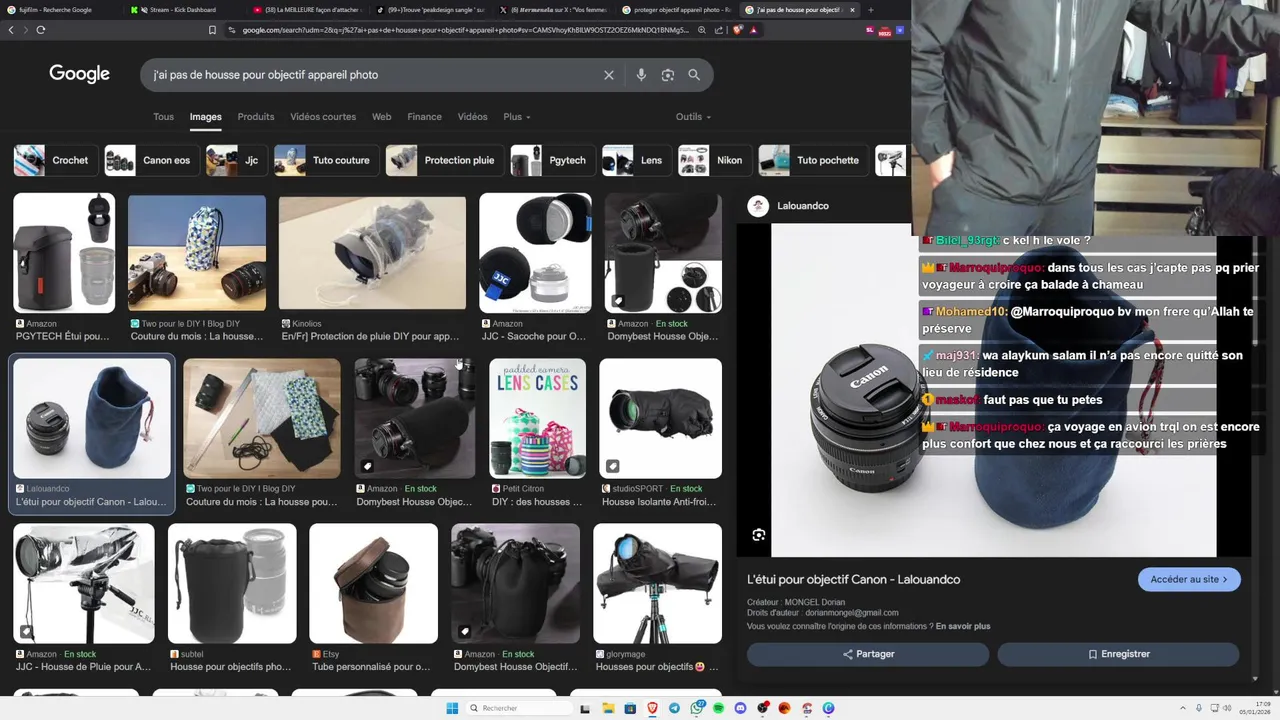Open the Vidéos courtes tab
Screen dimensions: 1280x720
[323, 117]
